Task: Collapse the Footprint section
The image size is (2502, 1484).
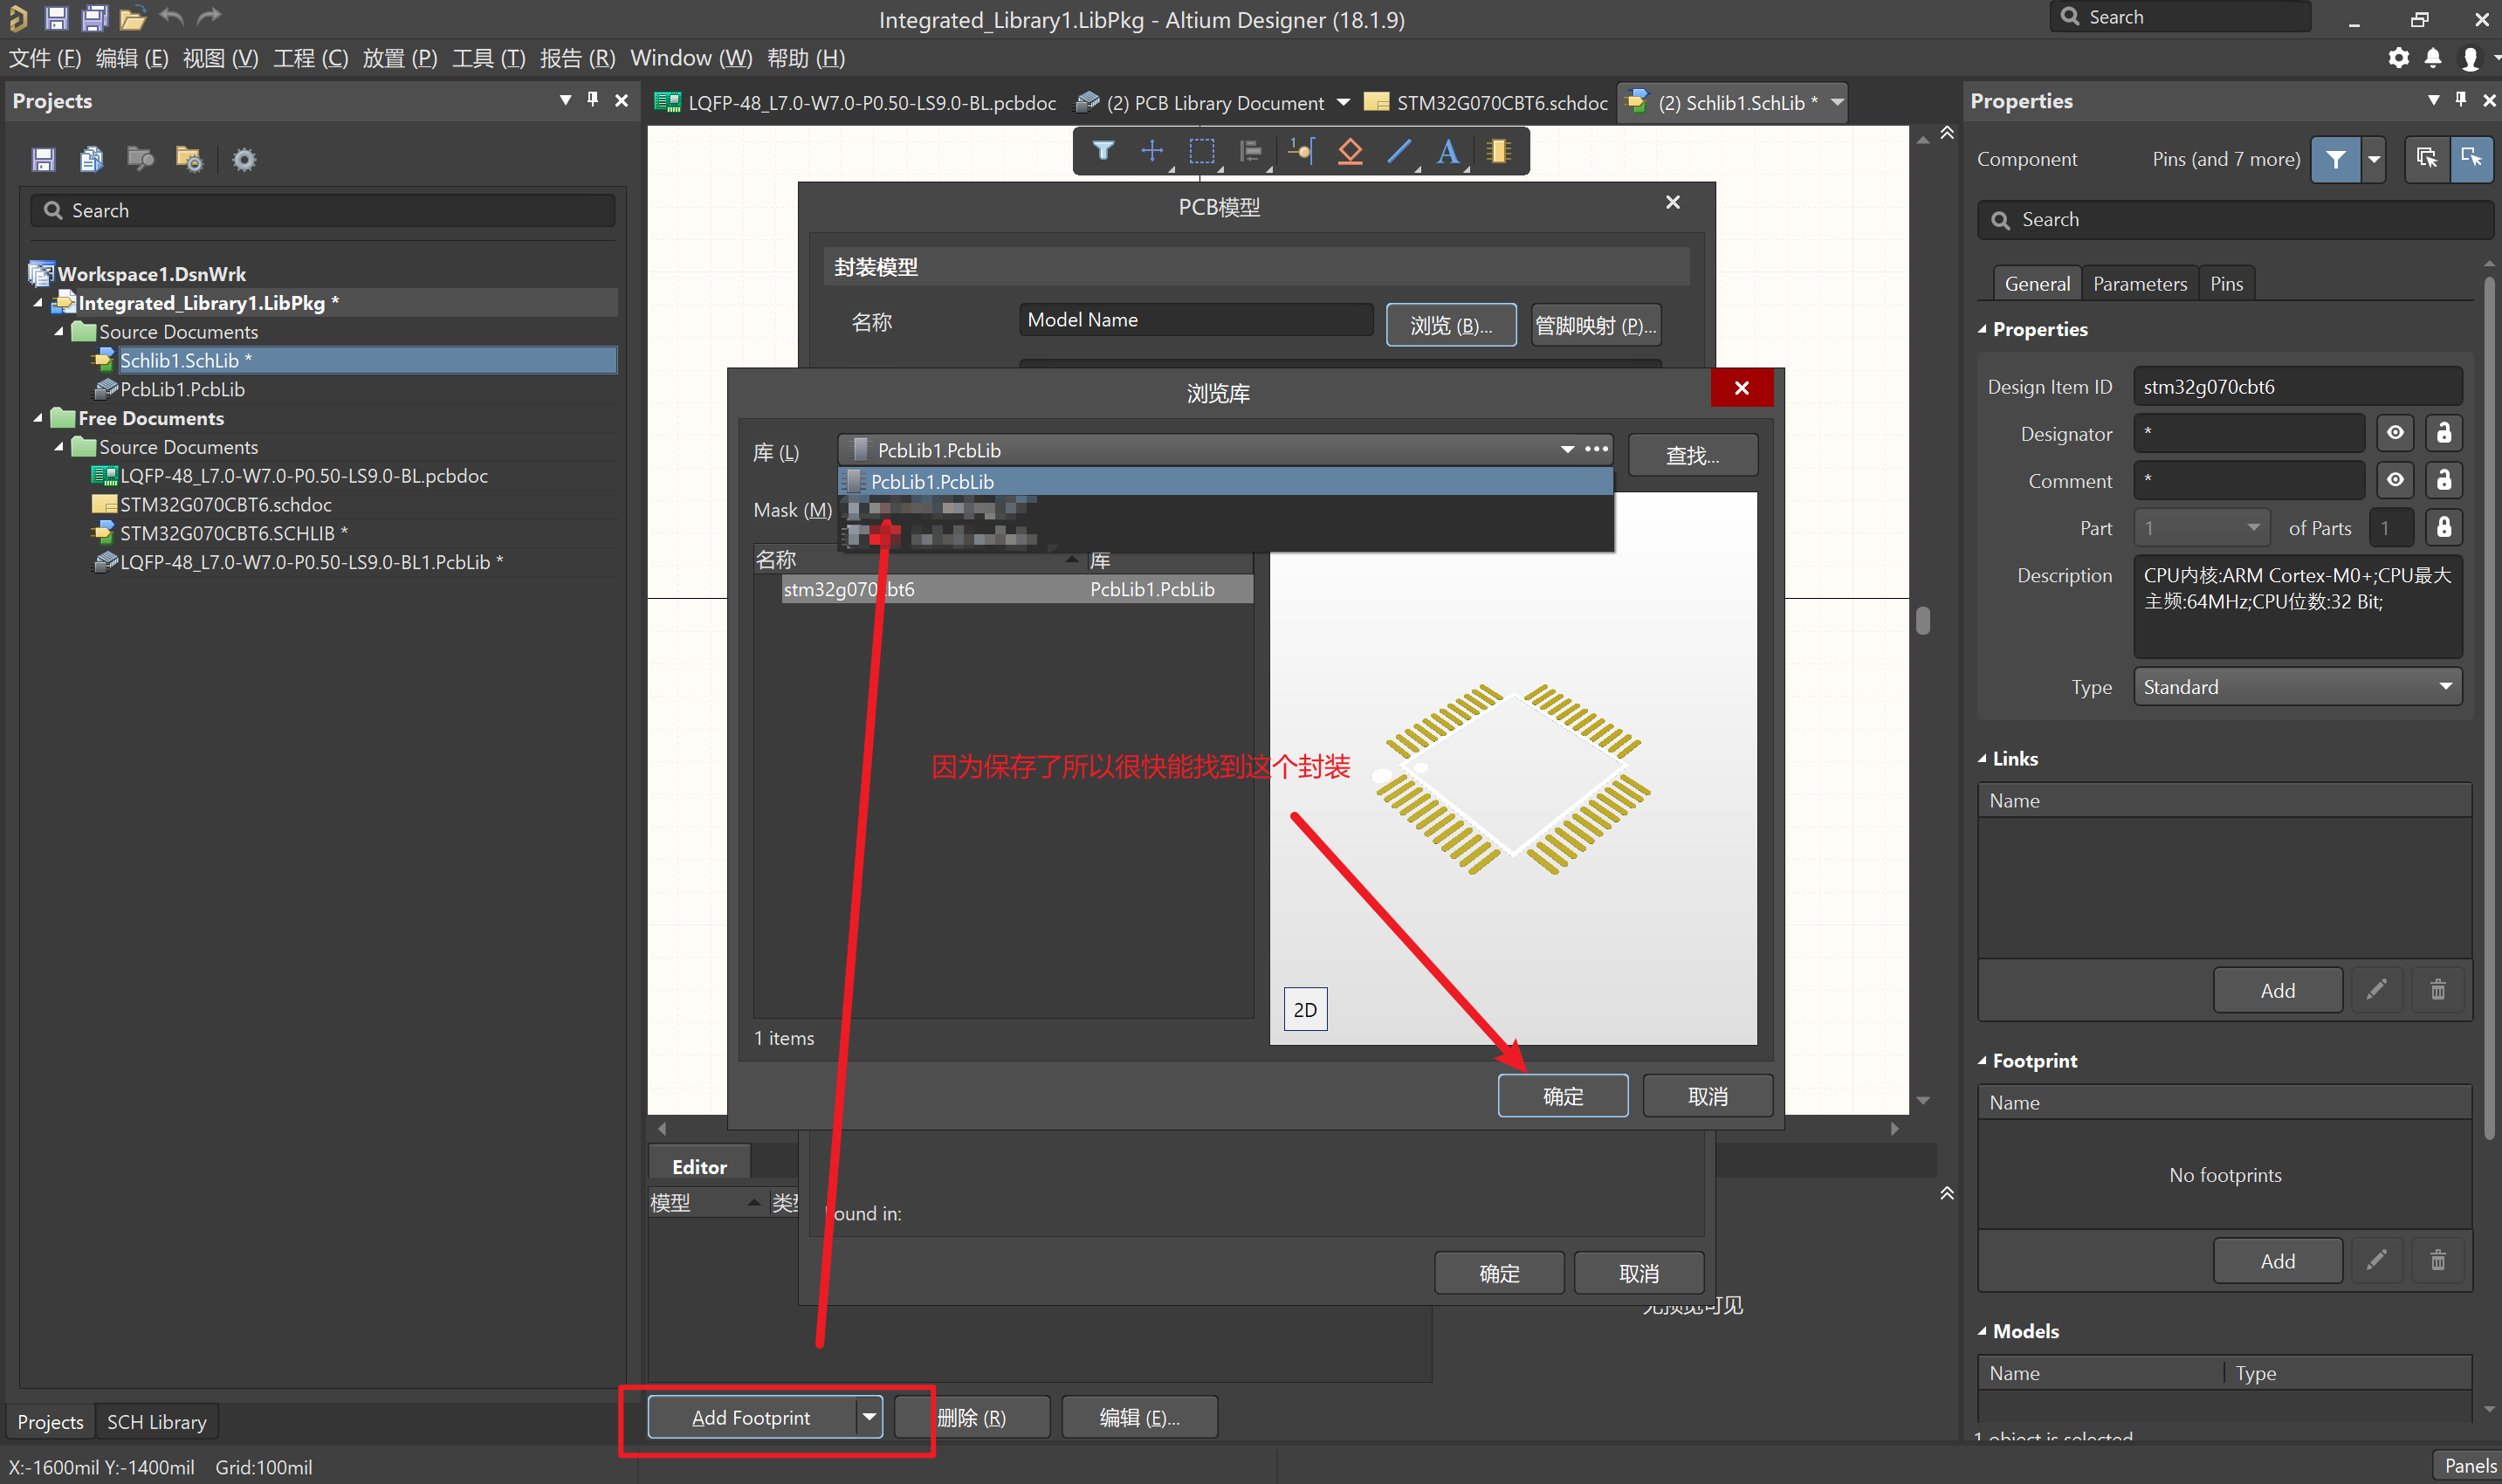Action: coord(1982,1061)
